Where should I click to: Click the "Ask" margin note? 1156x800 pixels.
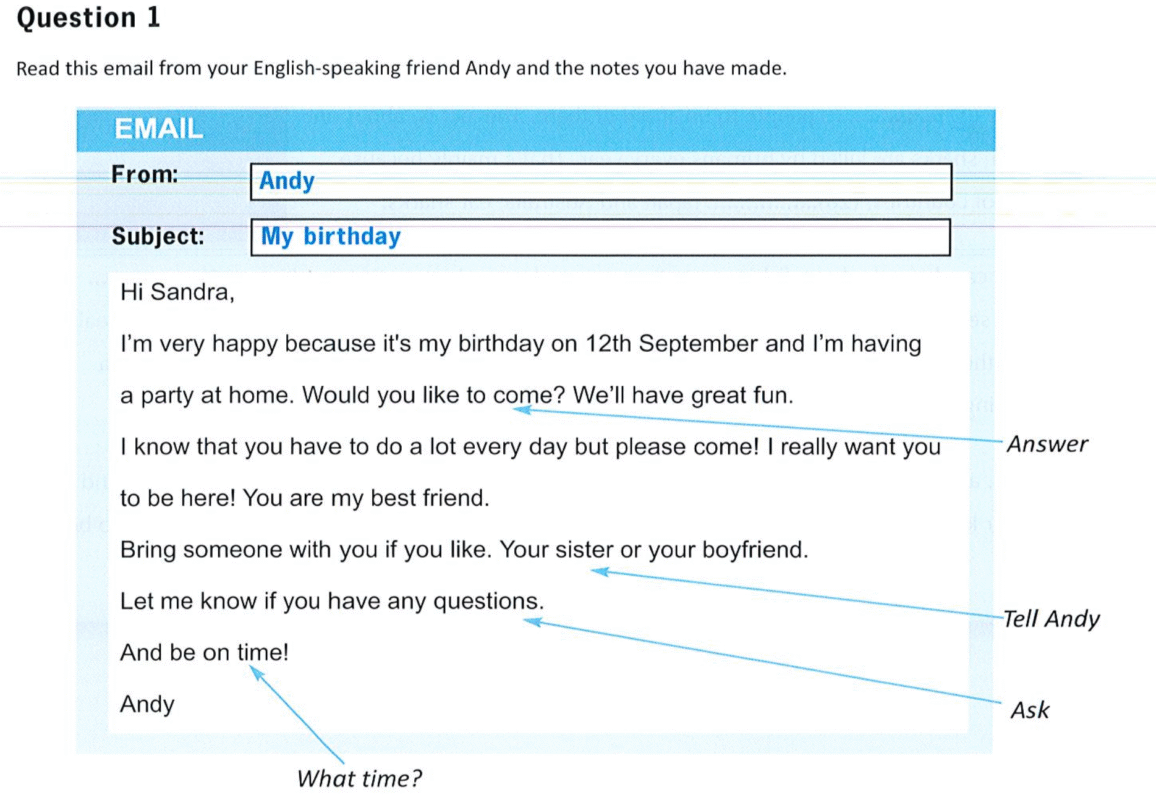point(1030,710)
